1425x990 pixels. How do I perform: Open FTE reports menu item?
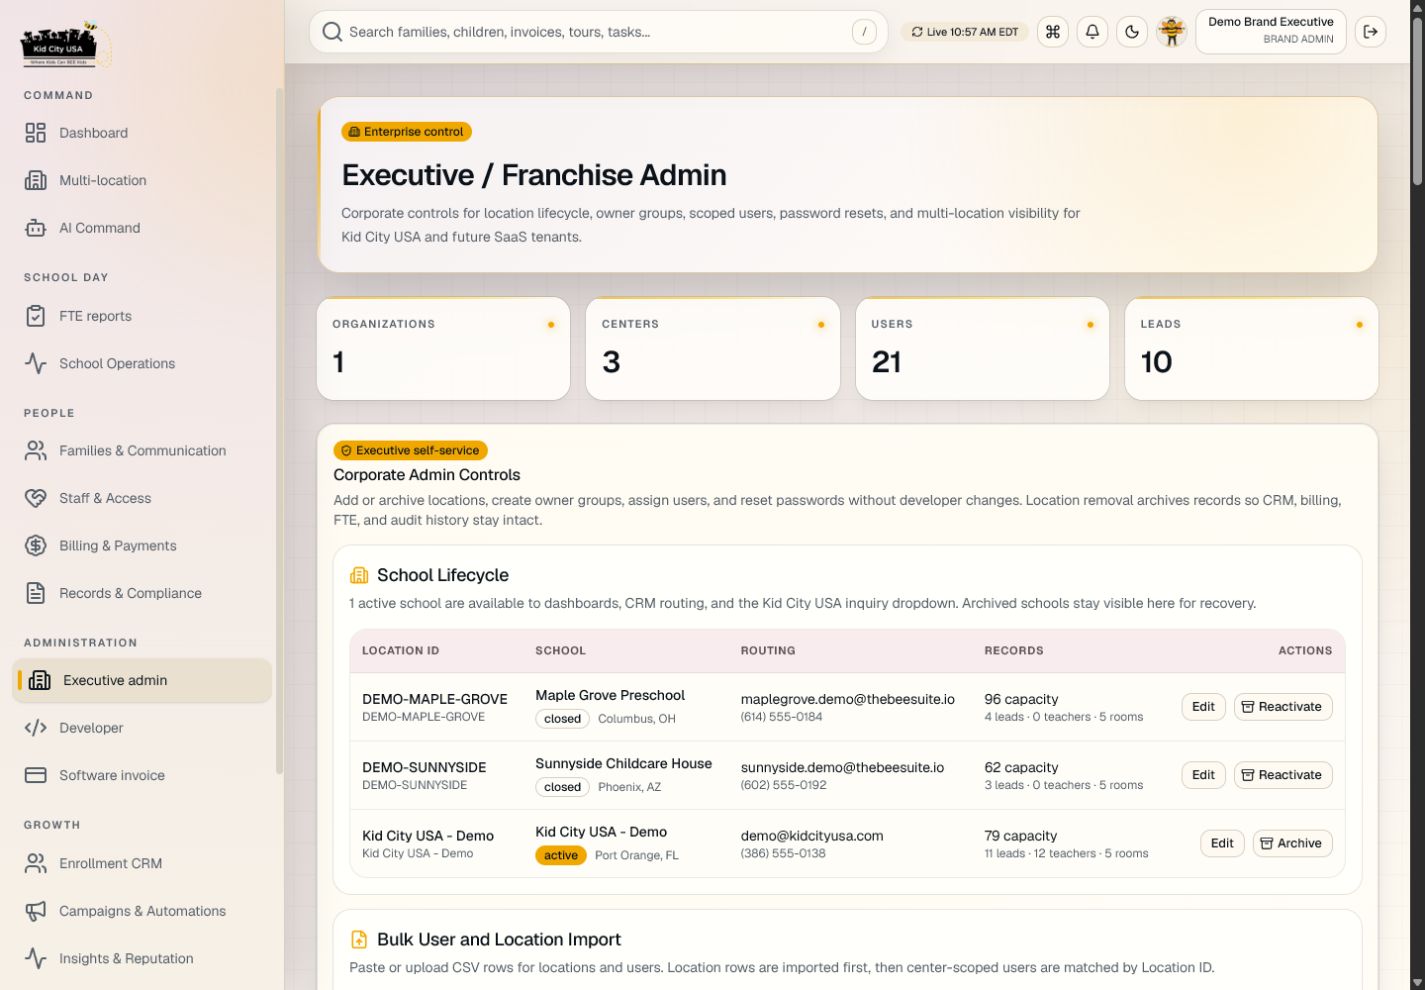click(142, 316)
